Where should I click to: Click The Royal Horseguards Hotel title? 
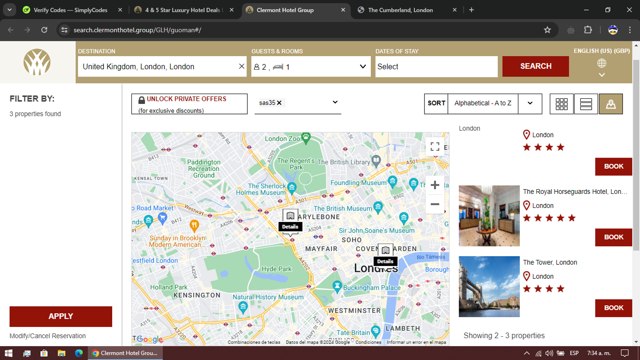point(575,191)
